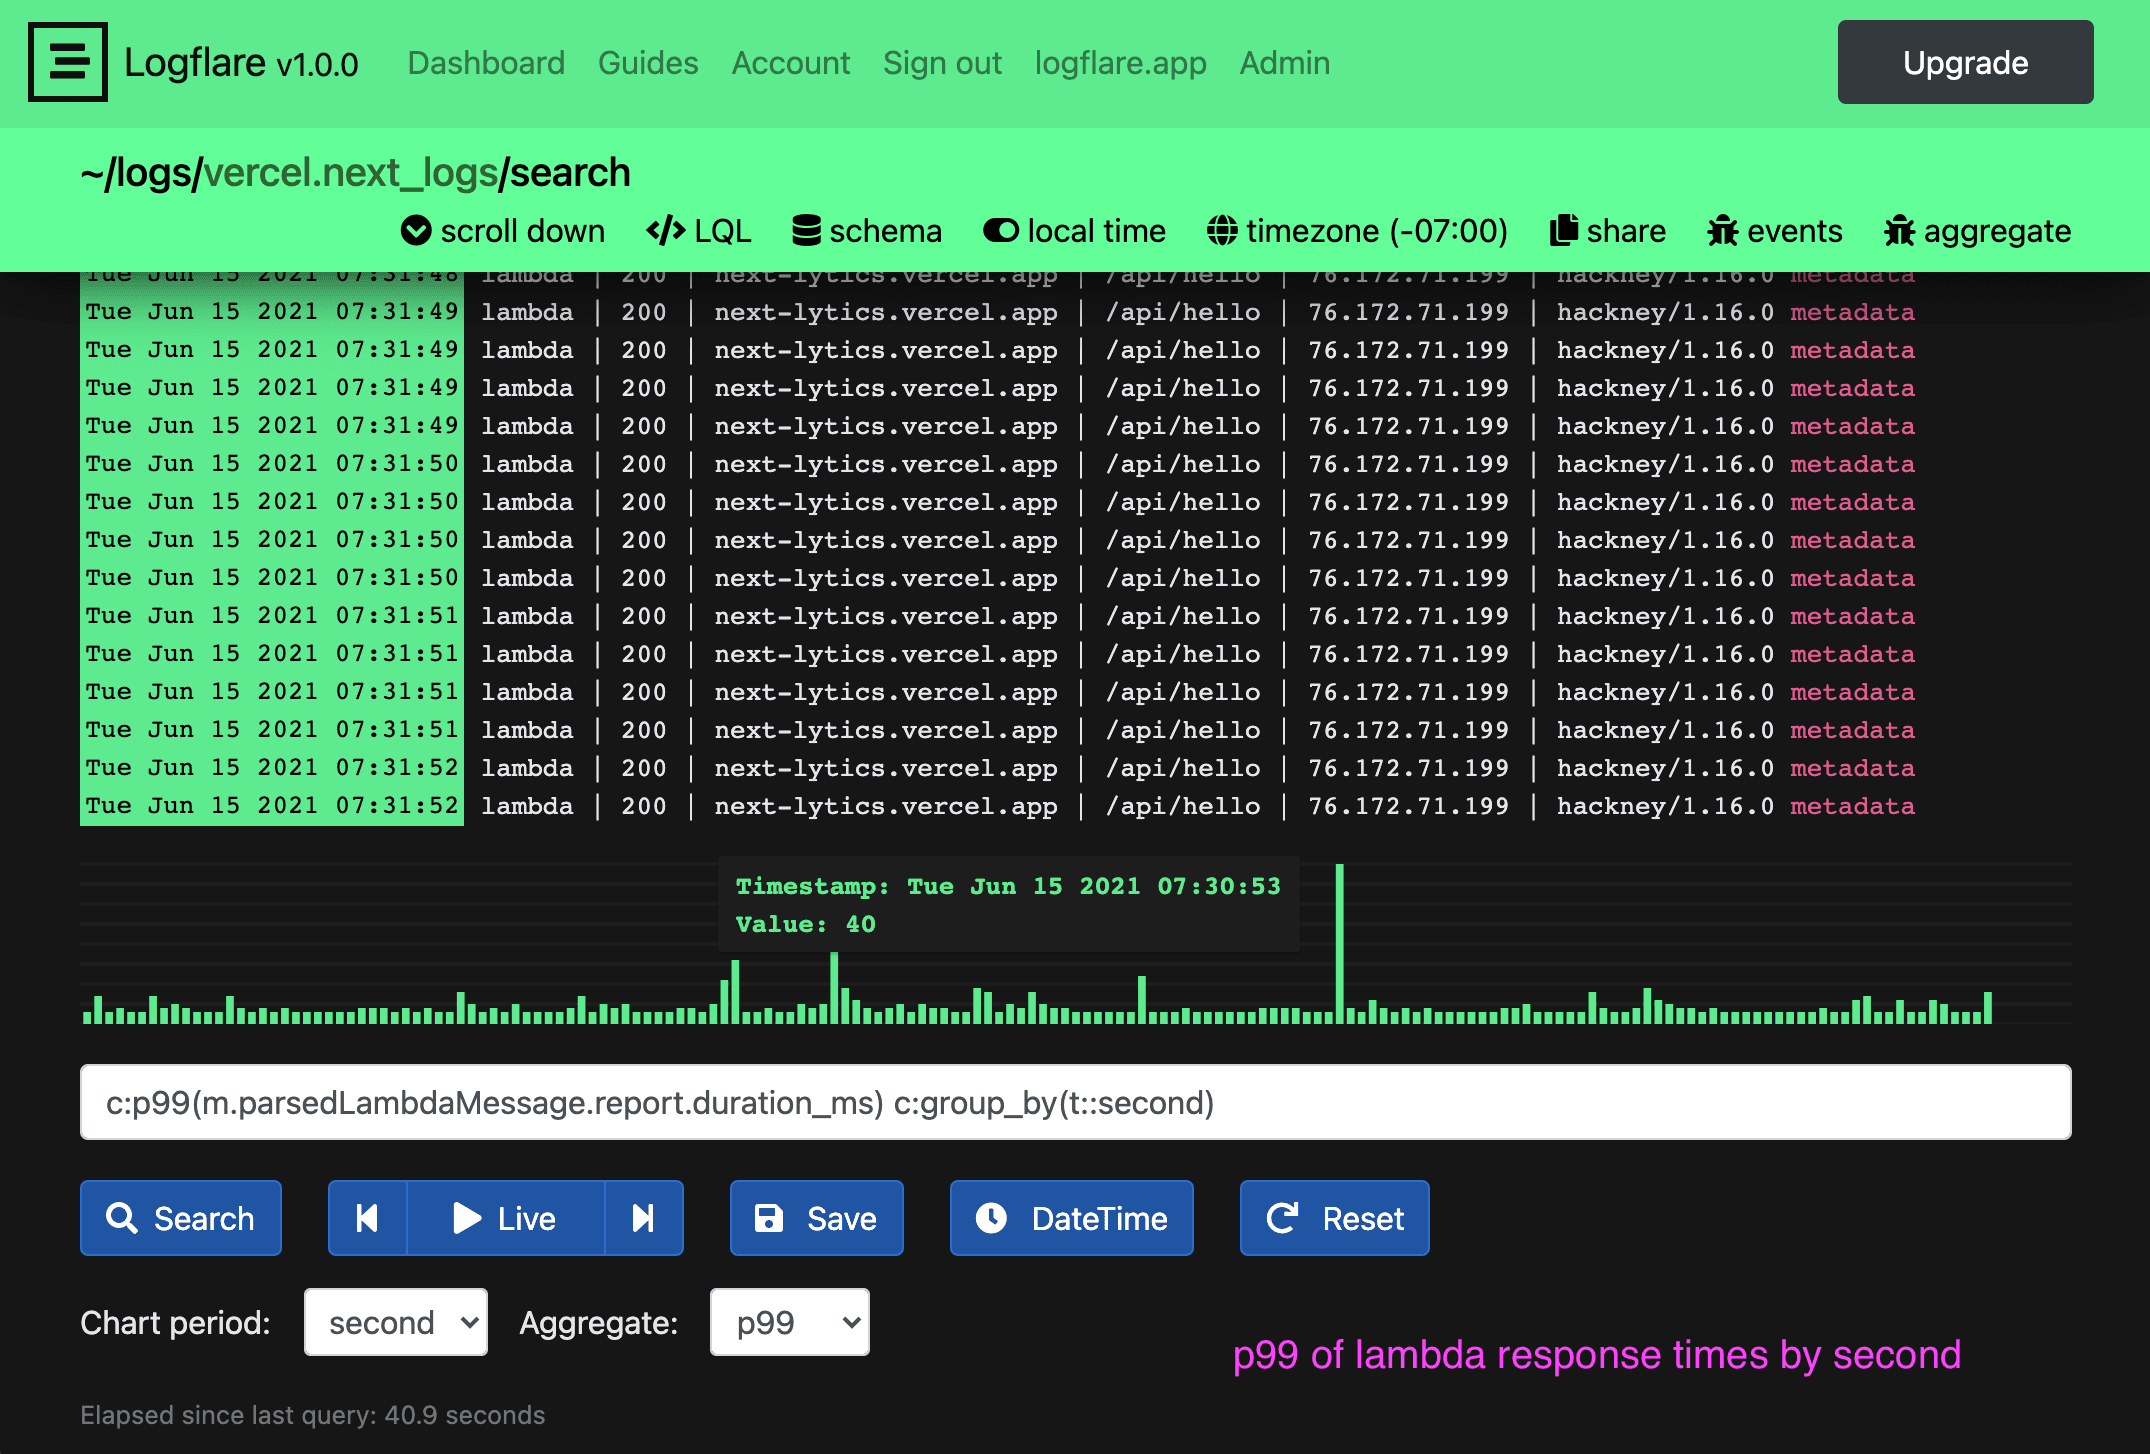
Task: Switch to events view
Action: pyautogui.click(x=1722, y=230)
